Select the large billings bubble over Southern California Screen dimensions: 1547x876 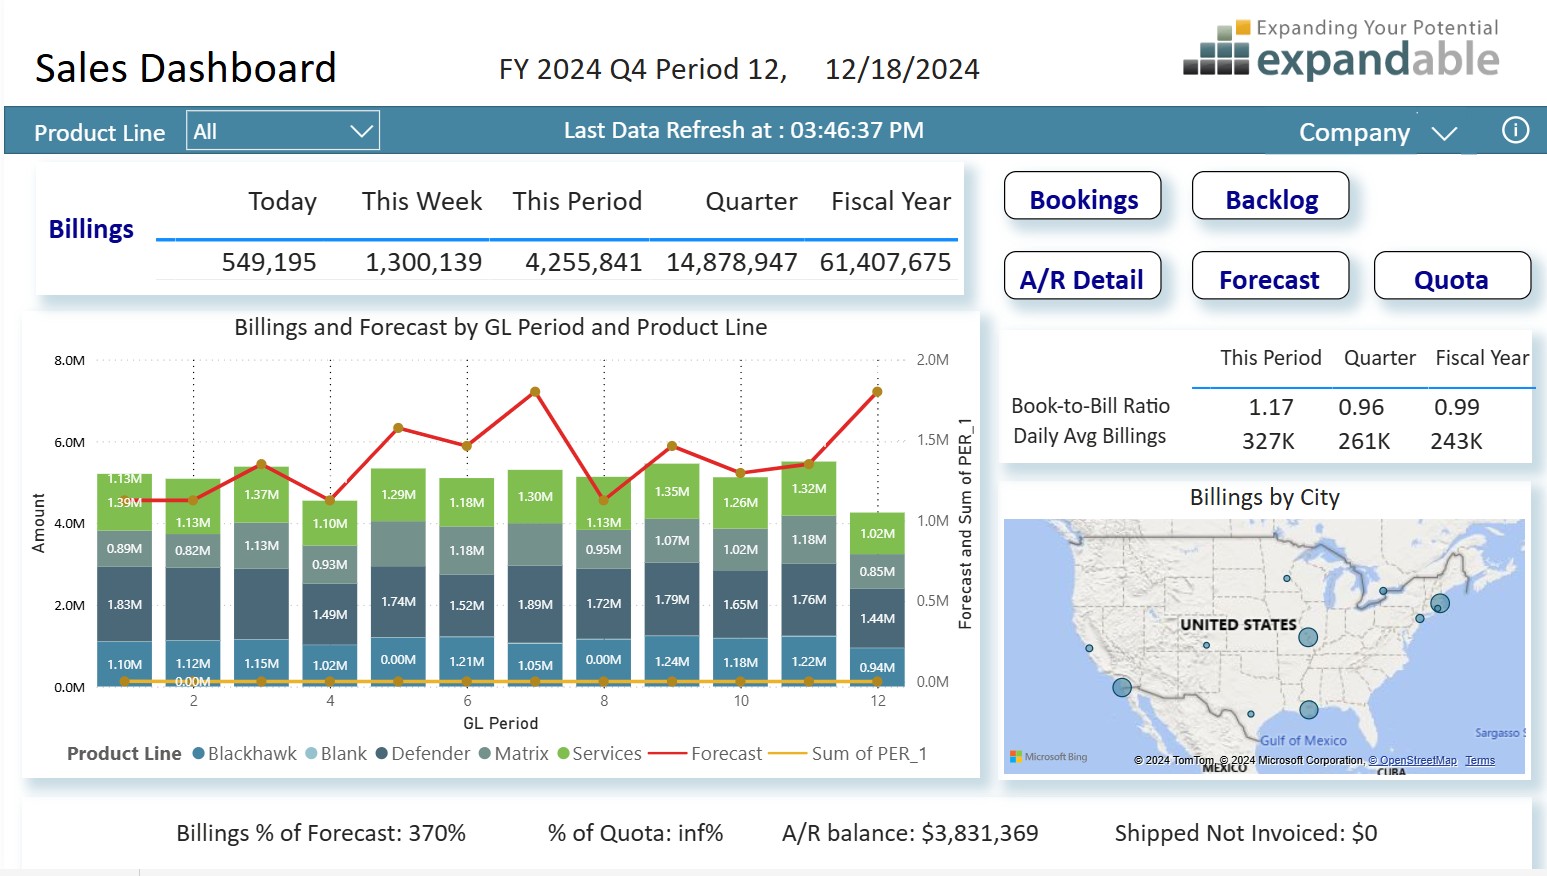click(1120, 687)
